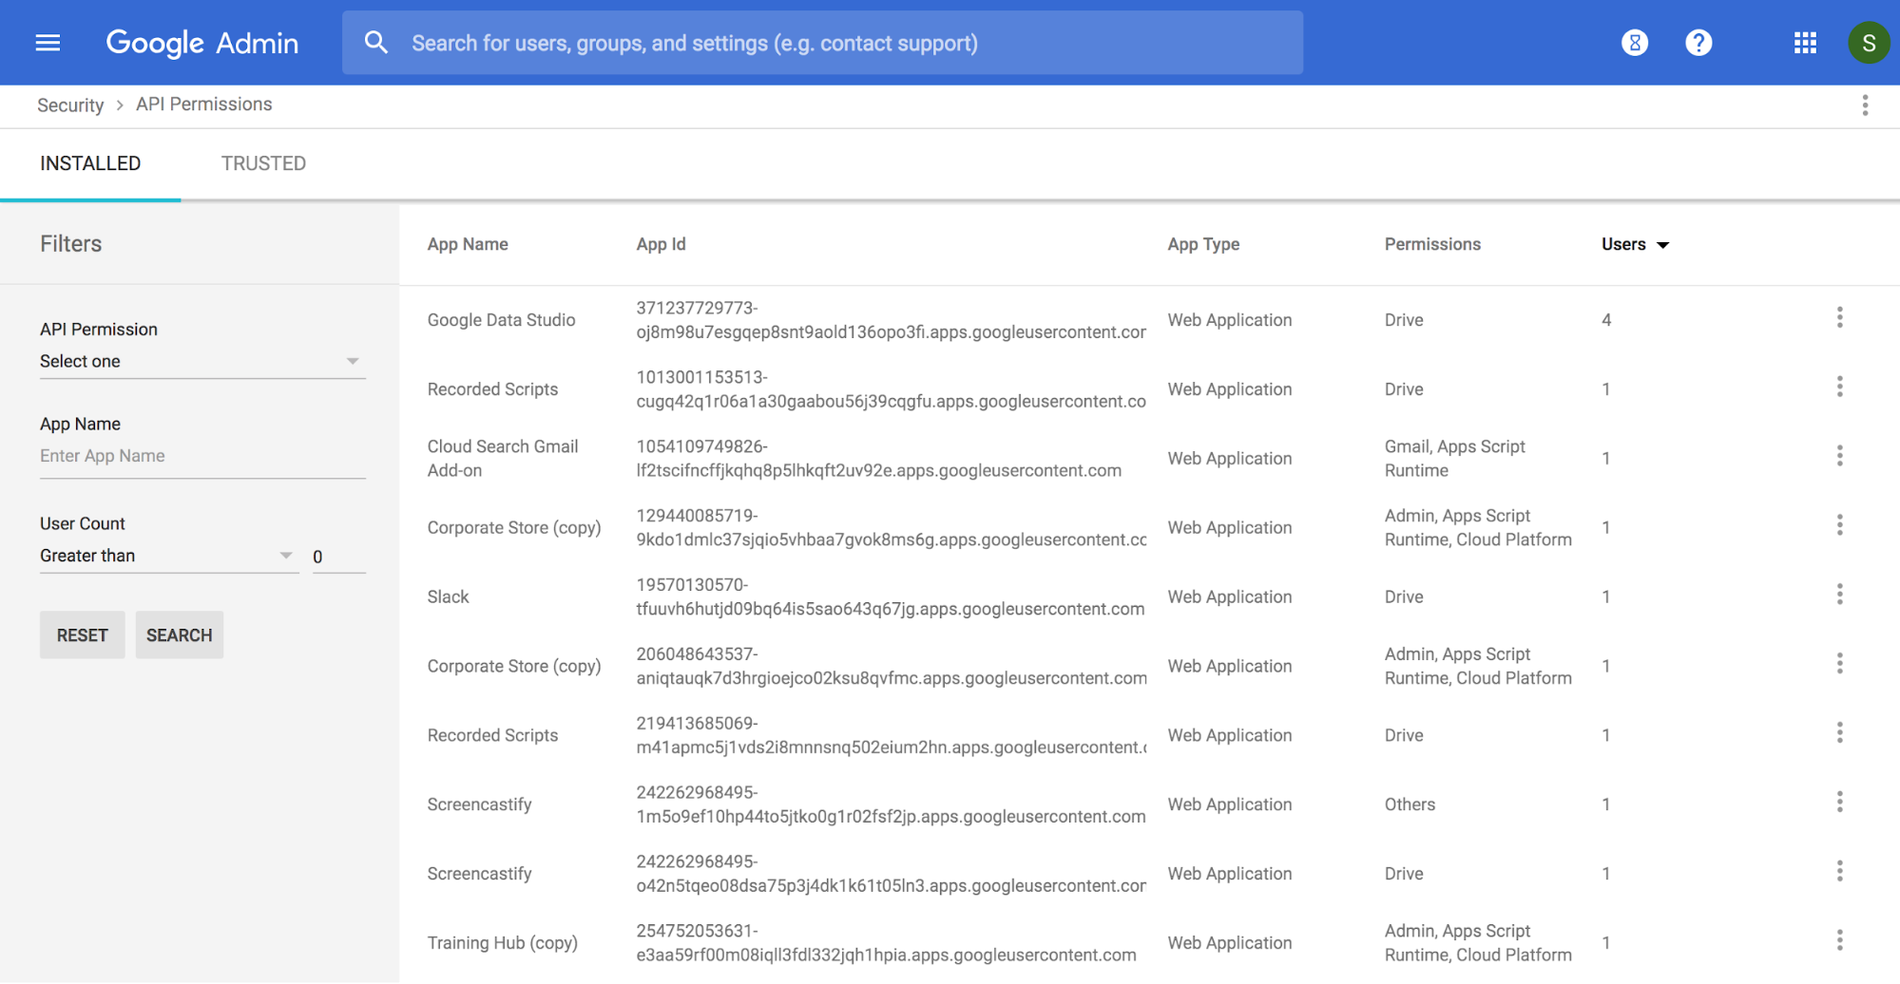Click the Filters panel heading

[x=71, y=244]
